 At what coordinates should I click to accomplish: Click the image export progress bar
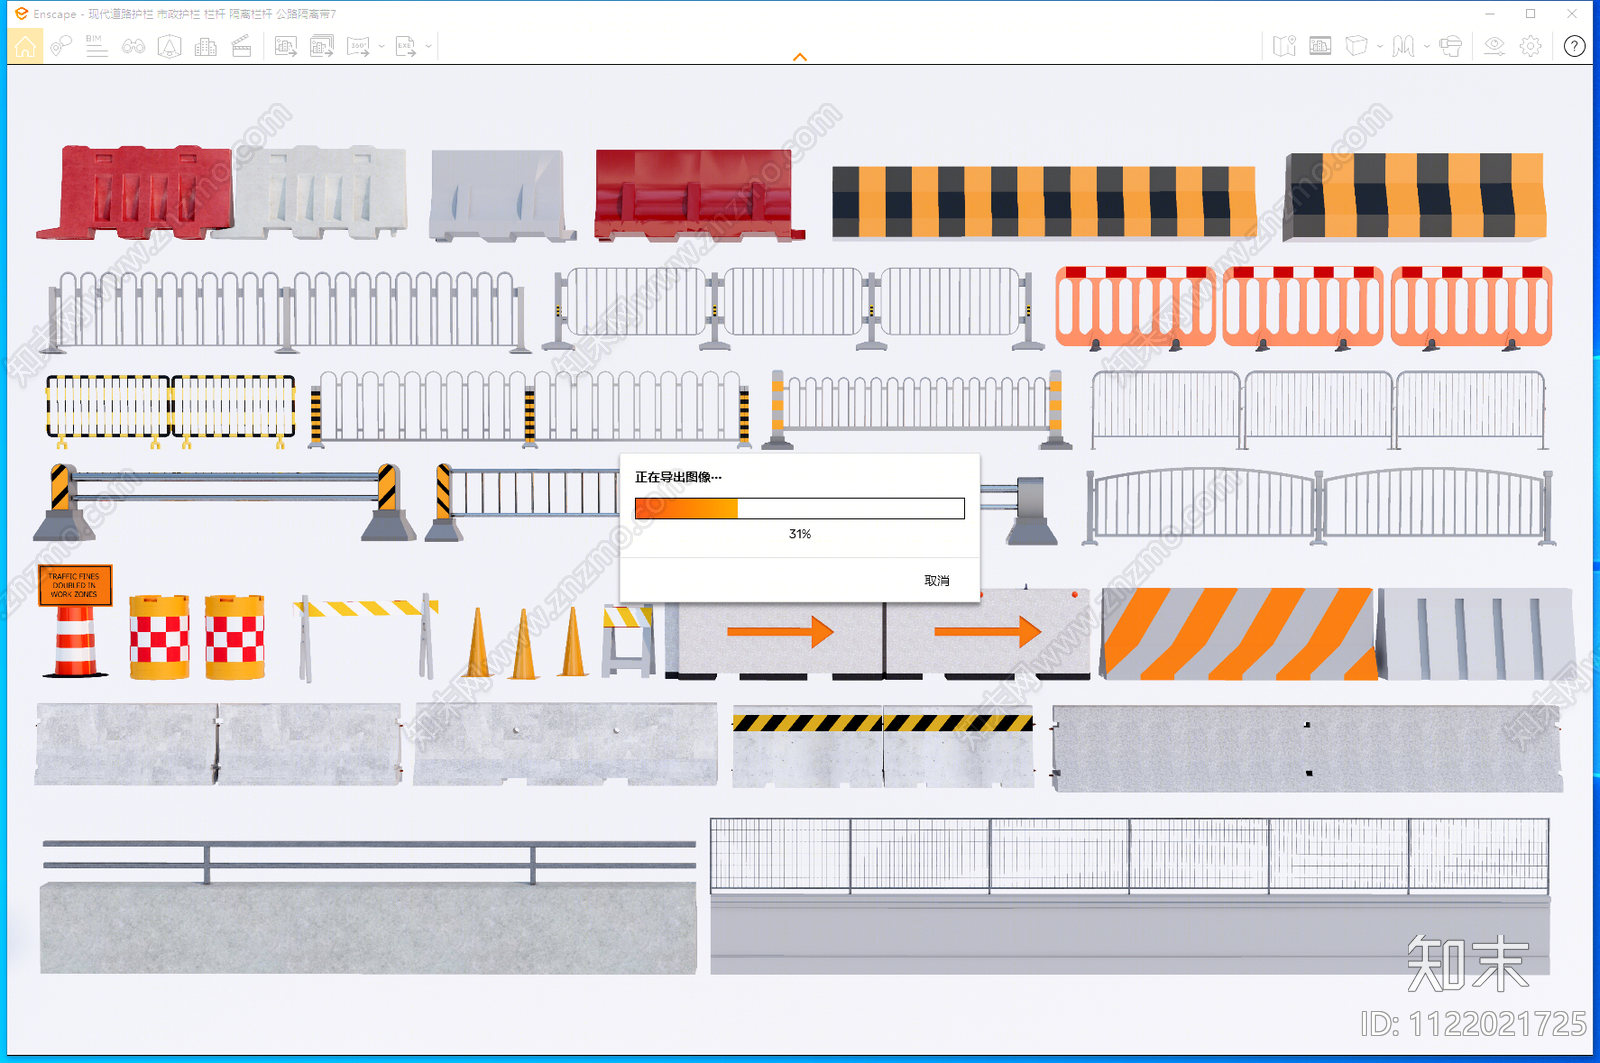pos(800,508)
